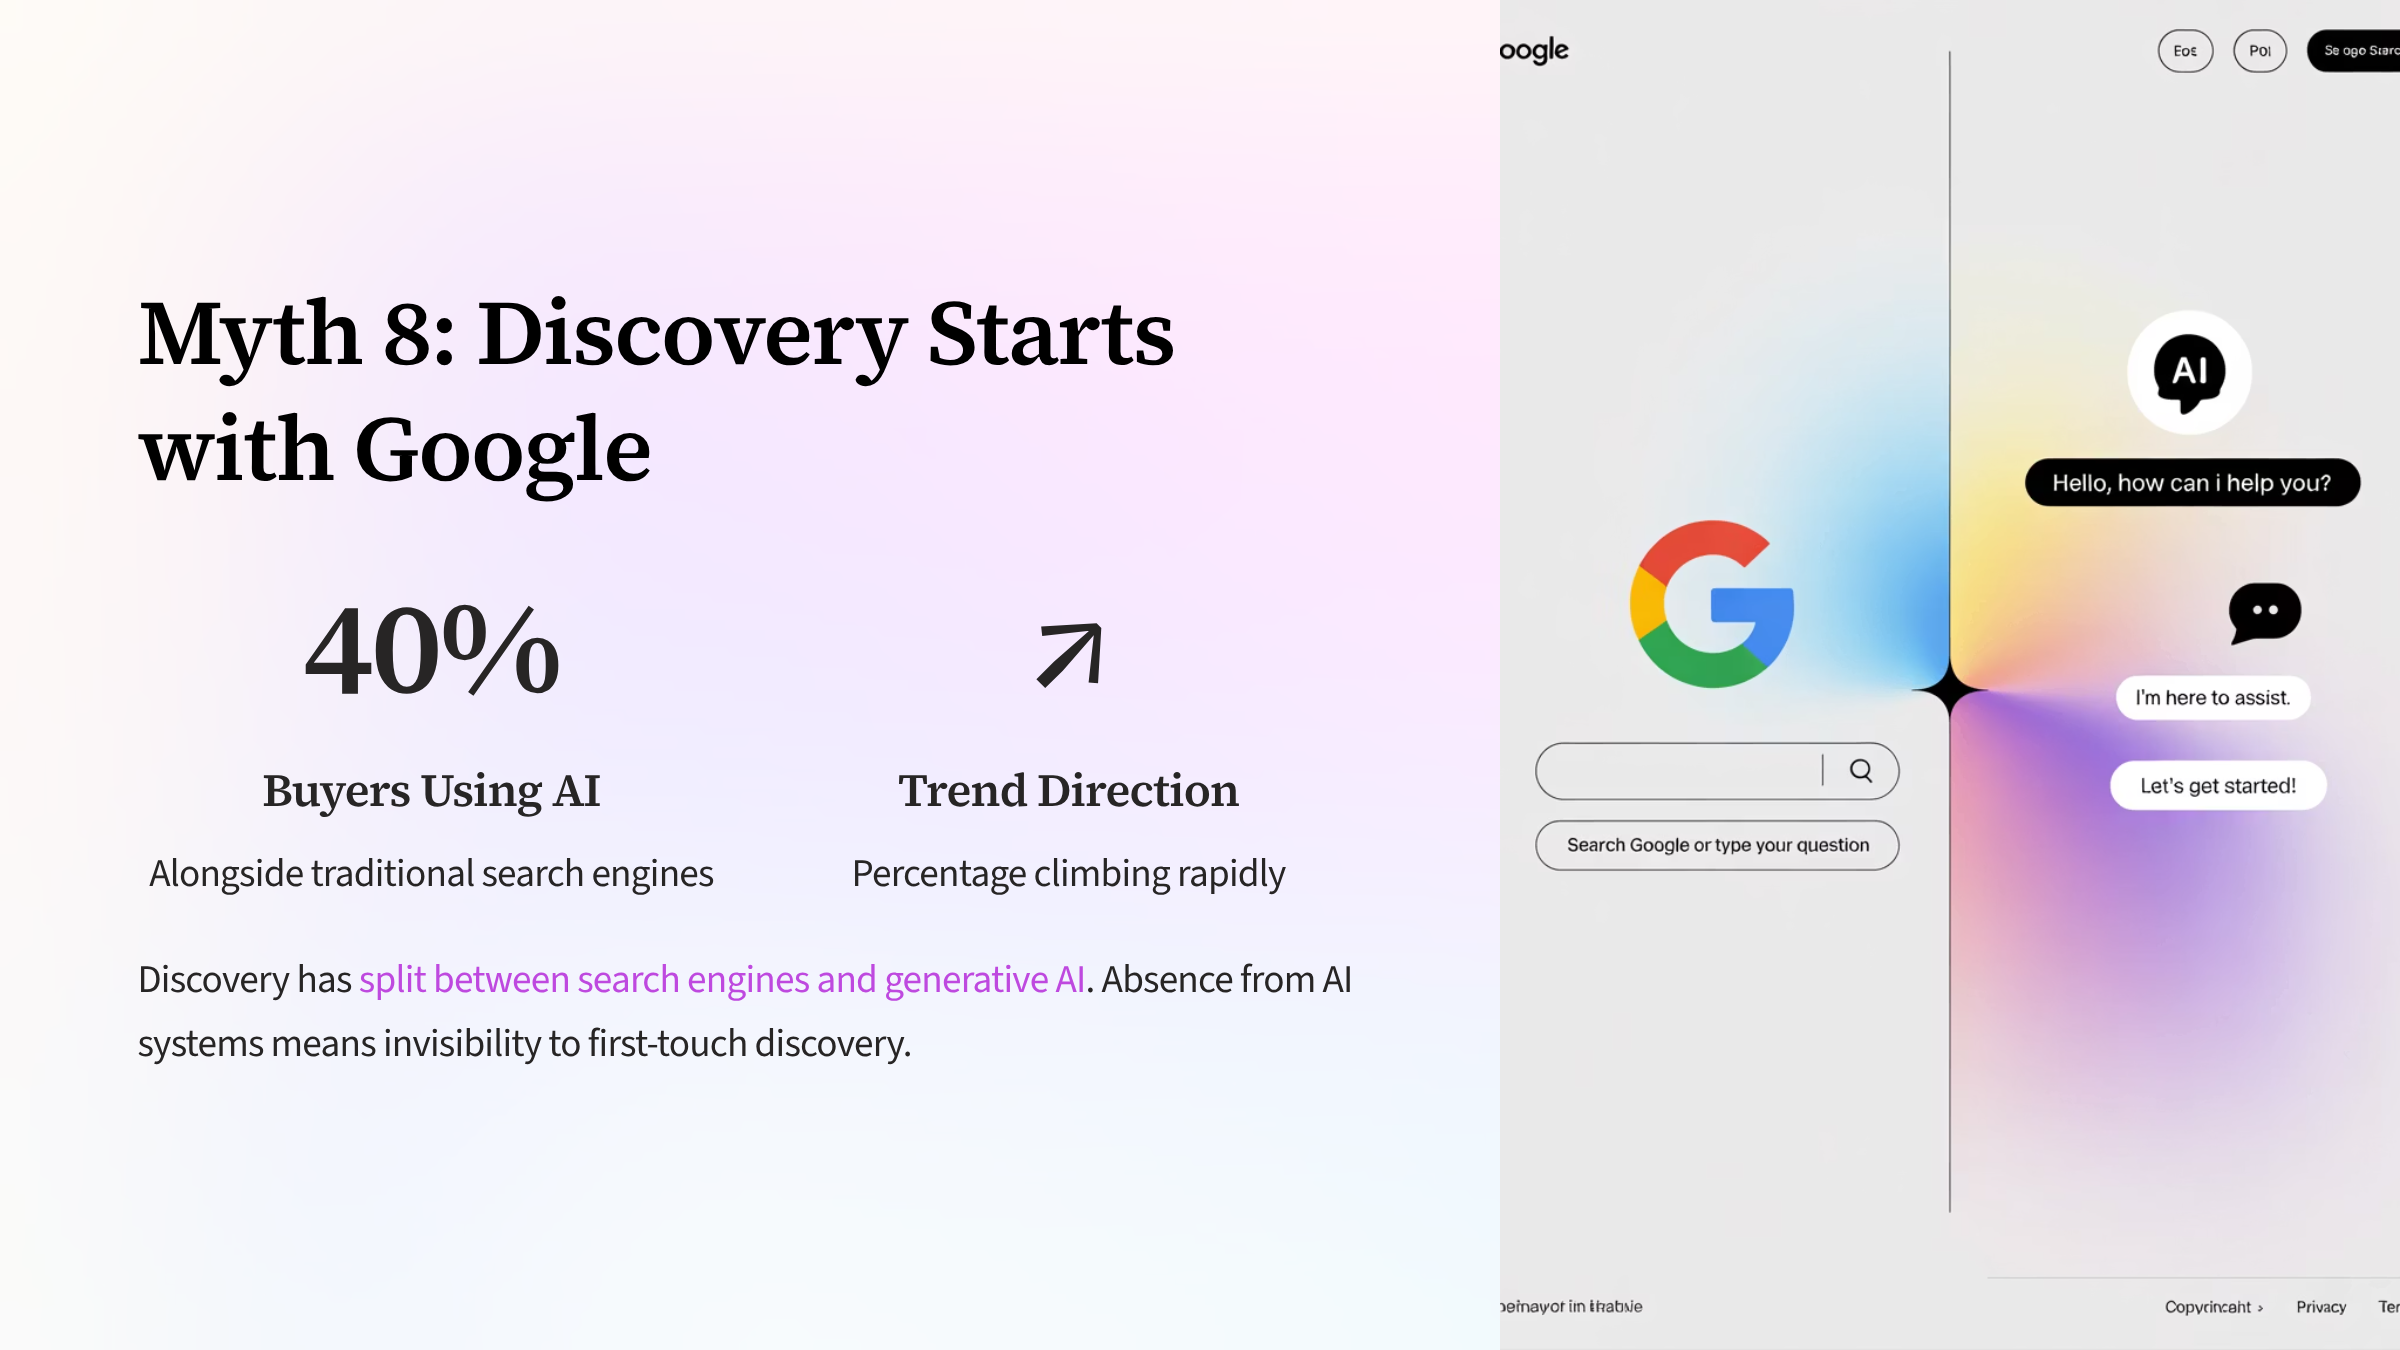The image size is (2400, 1350).
Task: Click the black pill button at top right
Action: pyautogui.click(x=2355, y=51)
